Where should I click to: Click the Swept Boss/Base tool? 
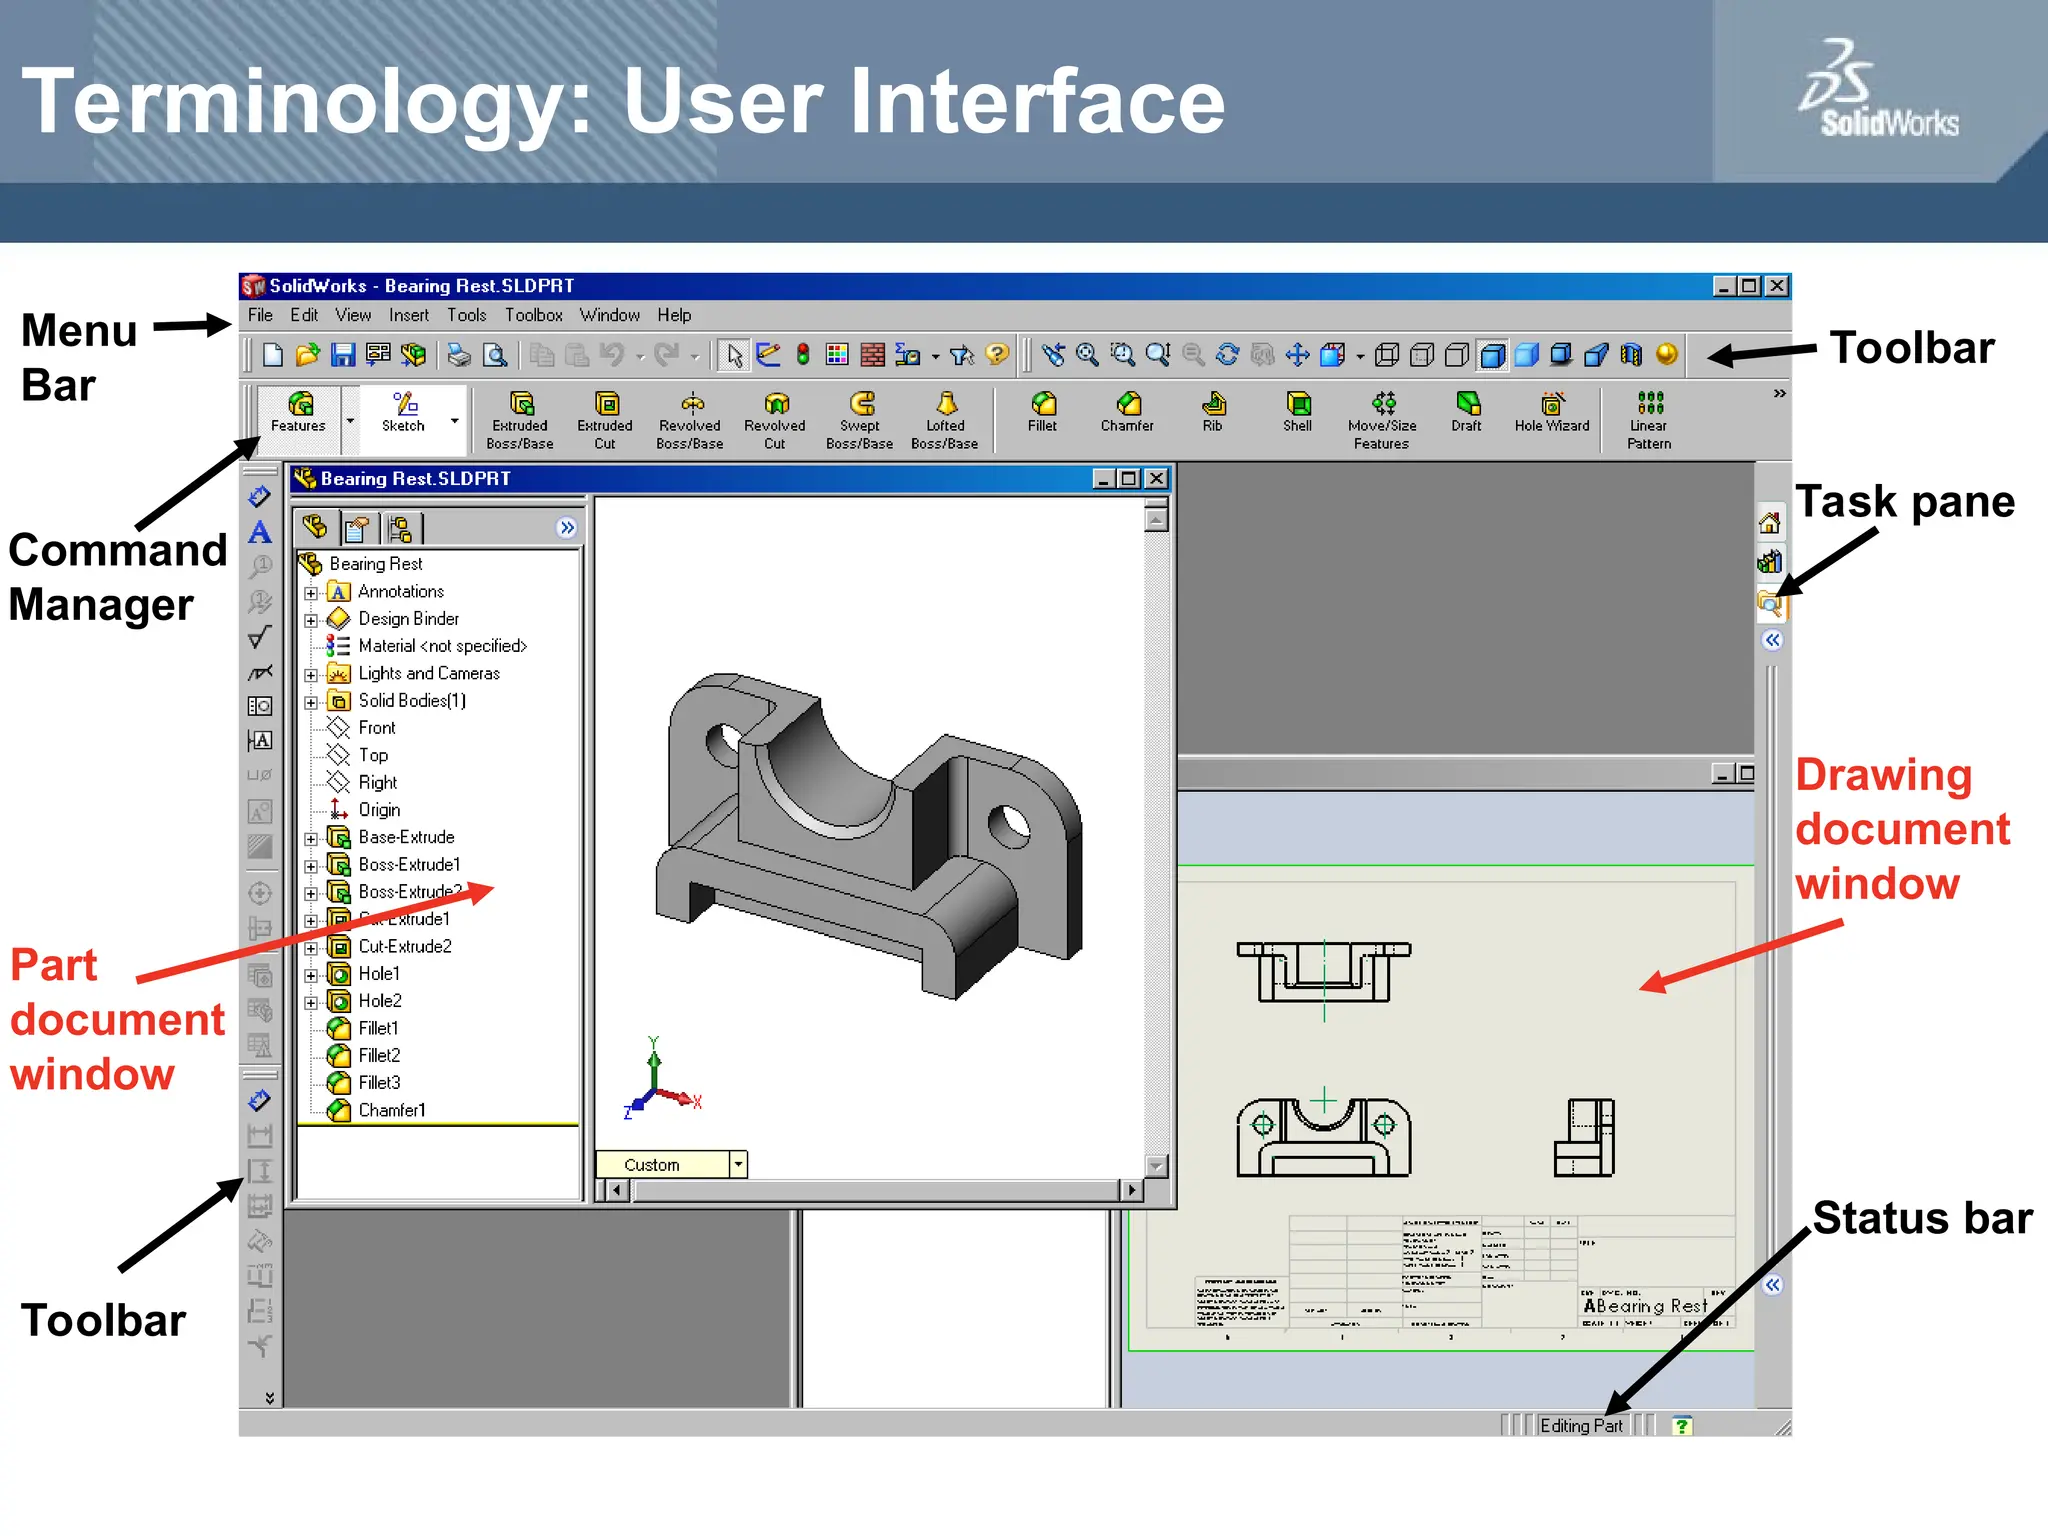point(860,420)
